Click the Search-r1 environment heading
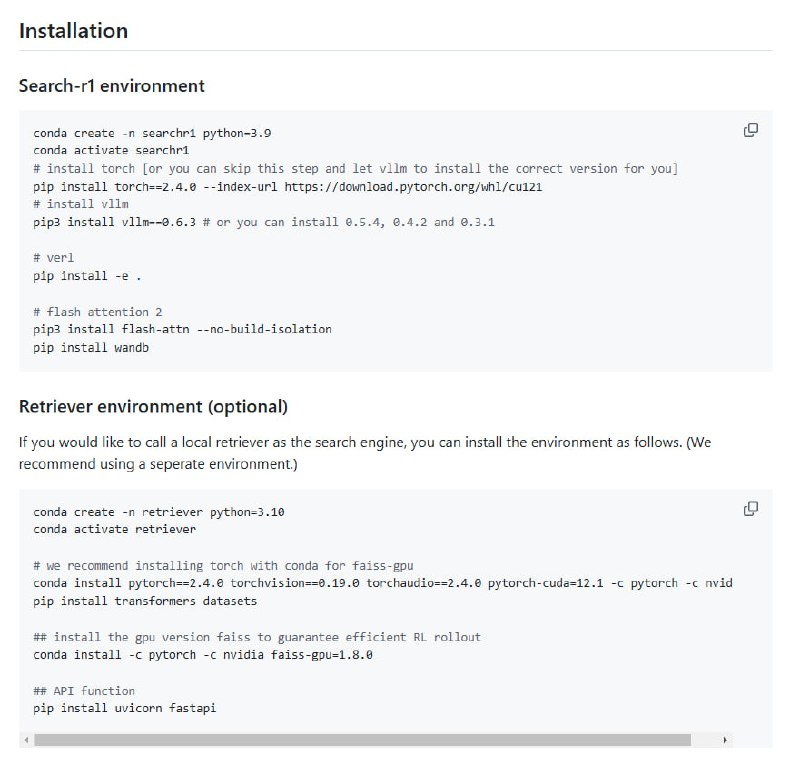 (112, 85)
